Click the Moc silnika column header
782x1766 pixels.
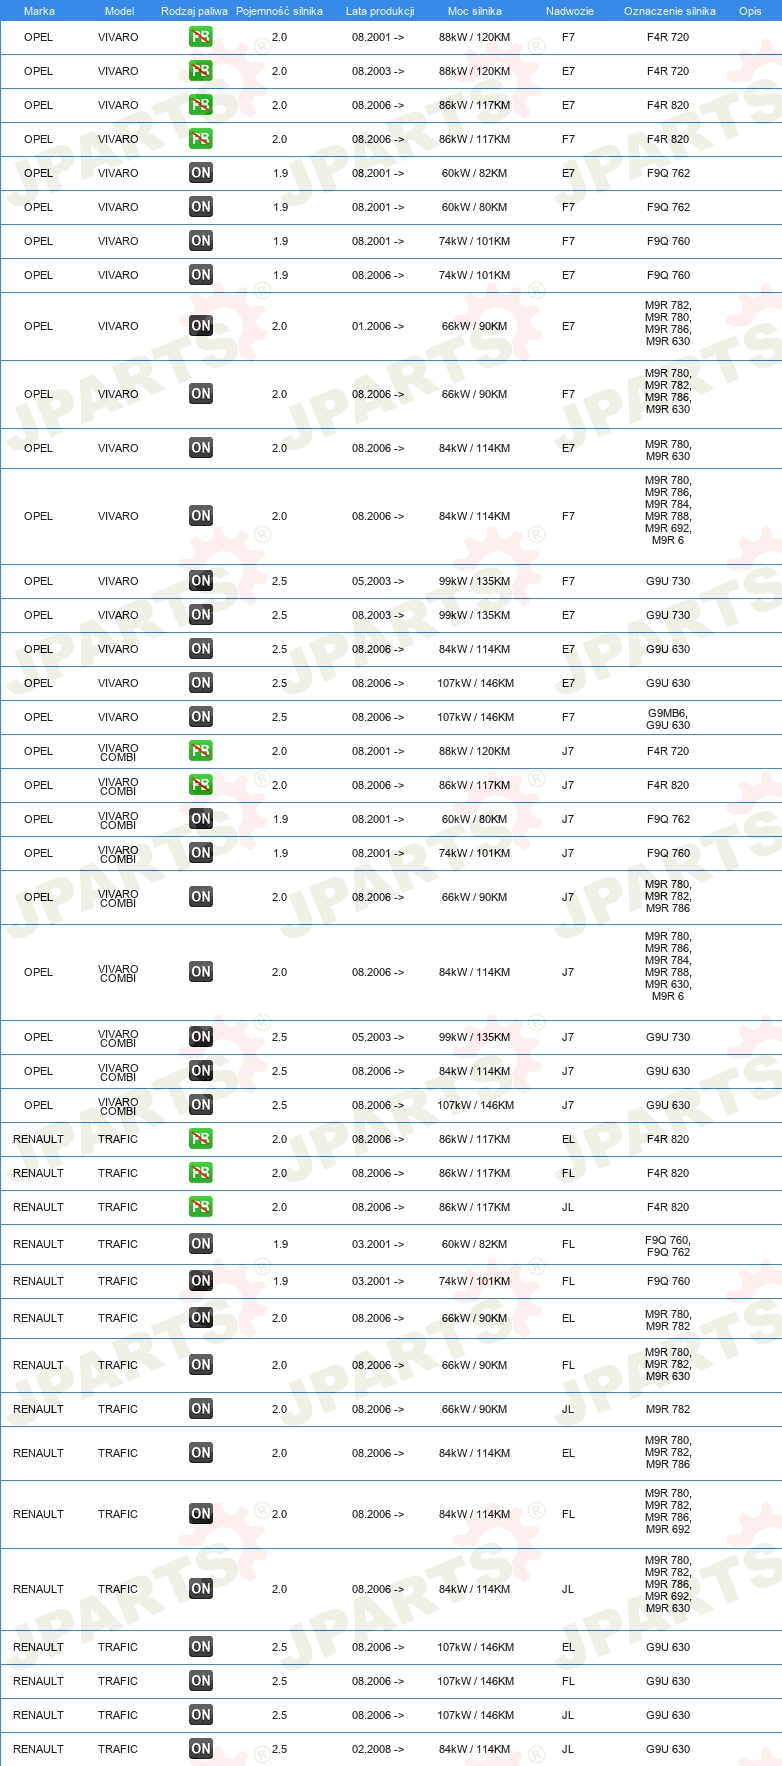475,11
